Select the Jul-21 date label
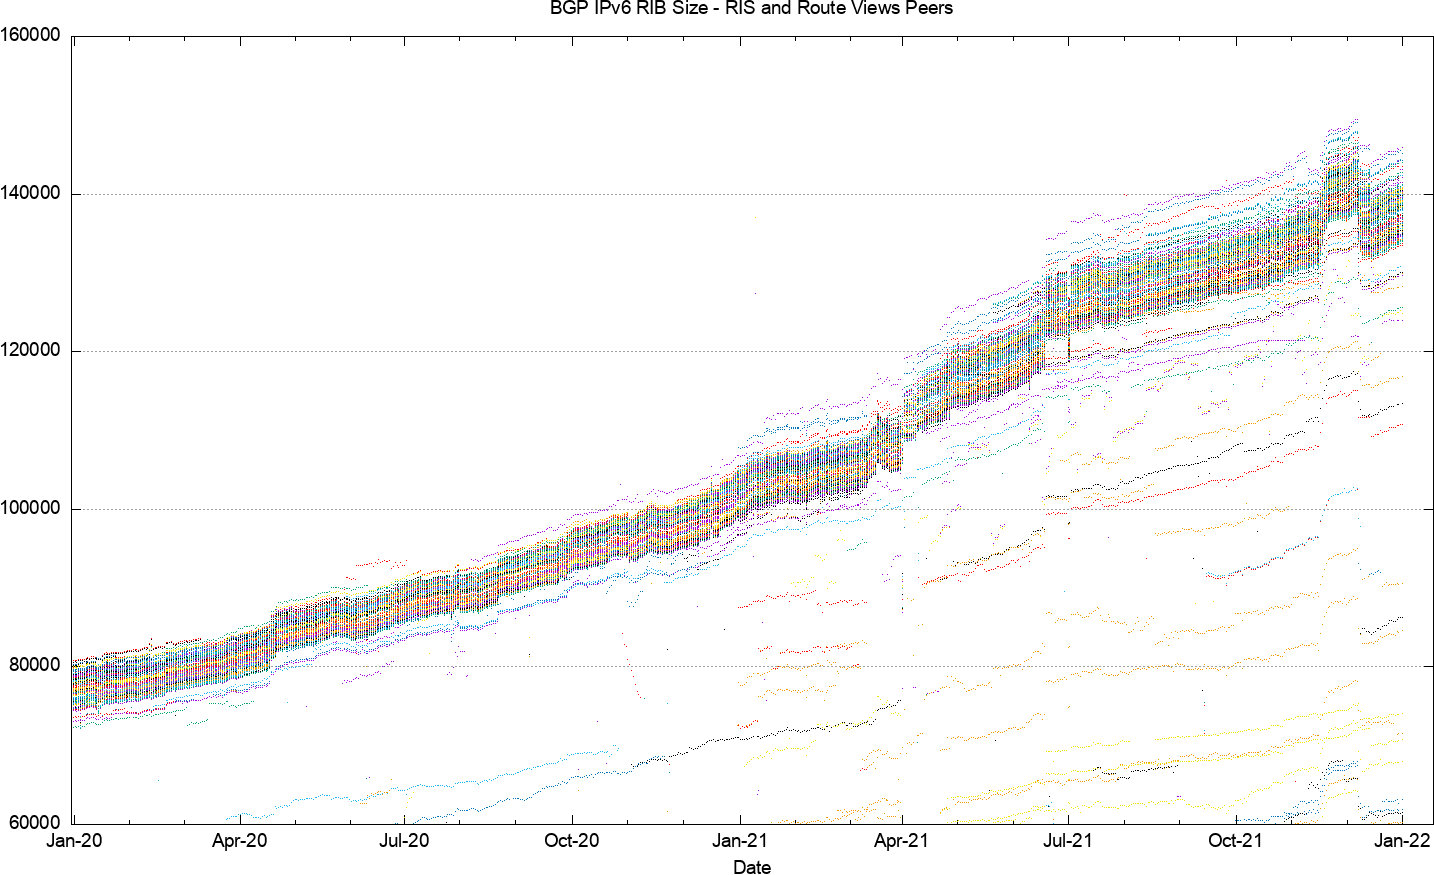 [x=1068, y=841]
